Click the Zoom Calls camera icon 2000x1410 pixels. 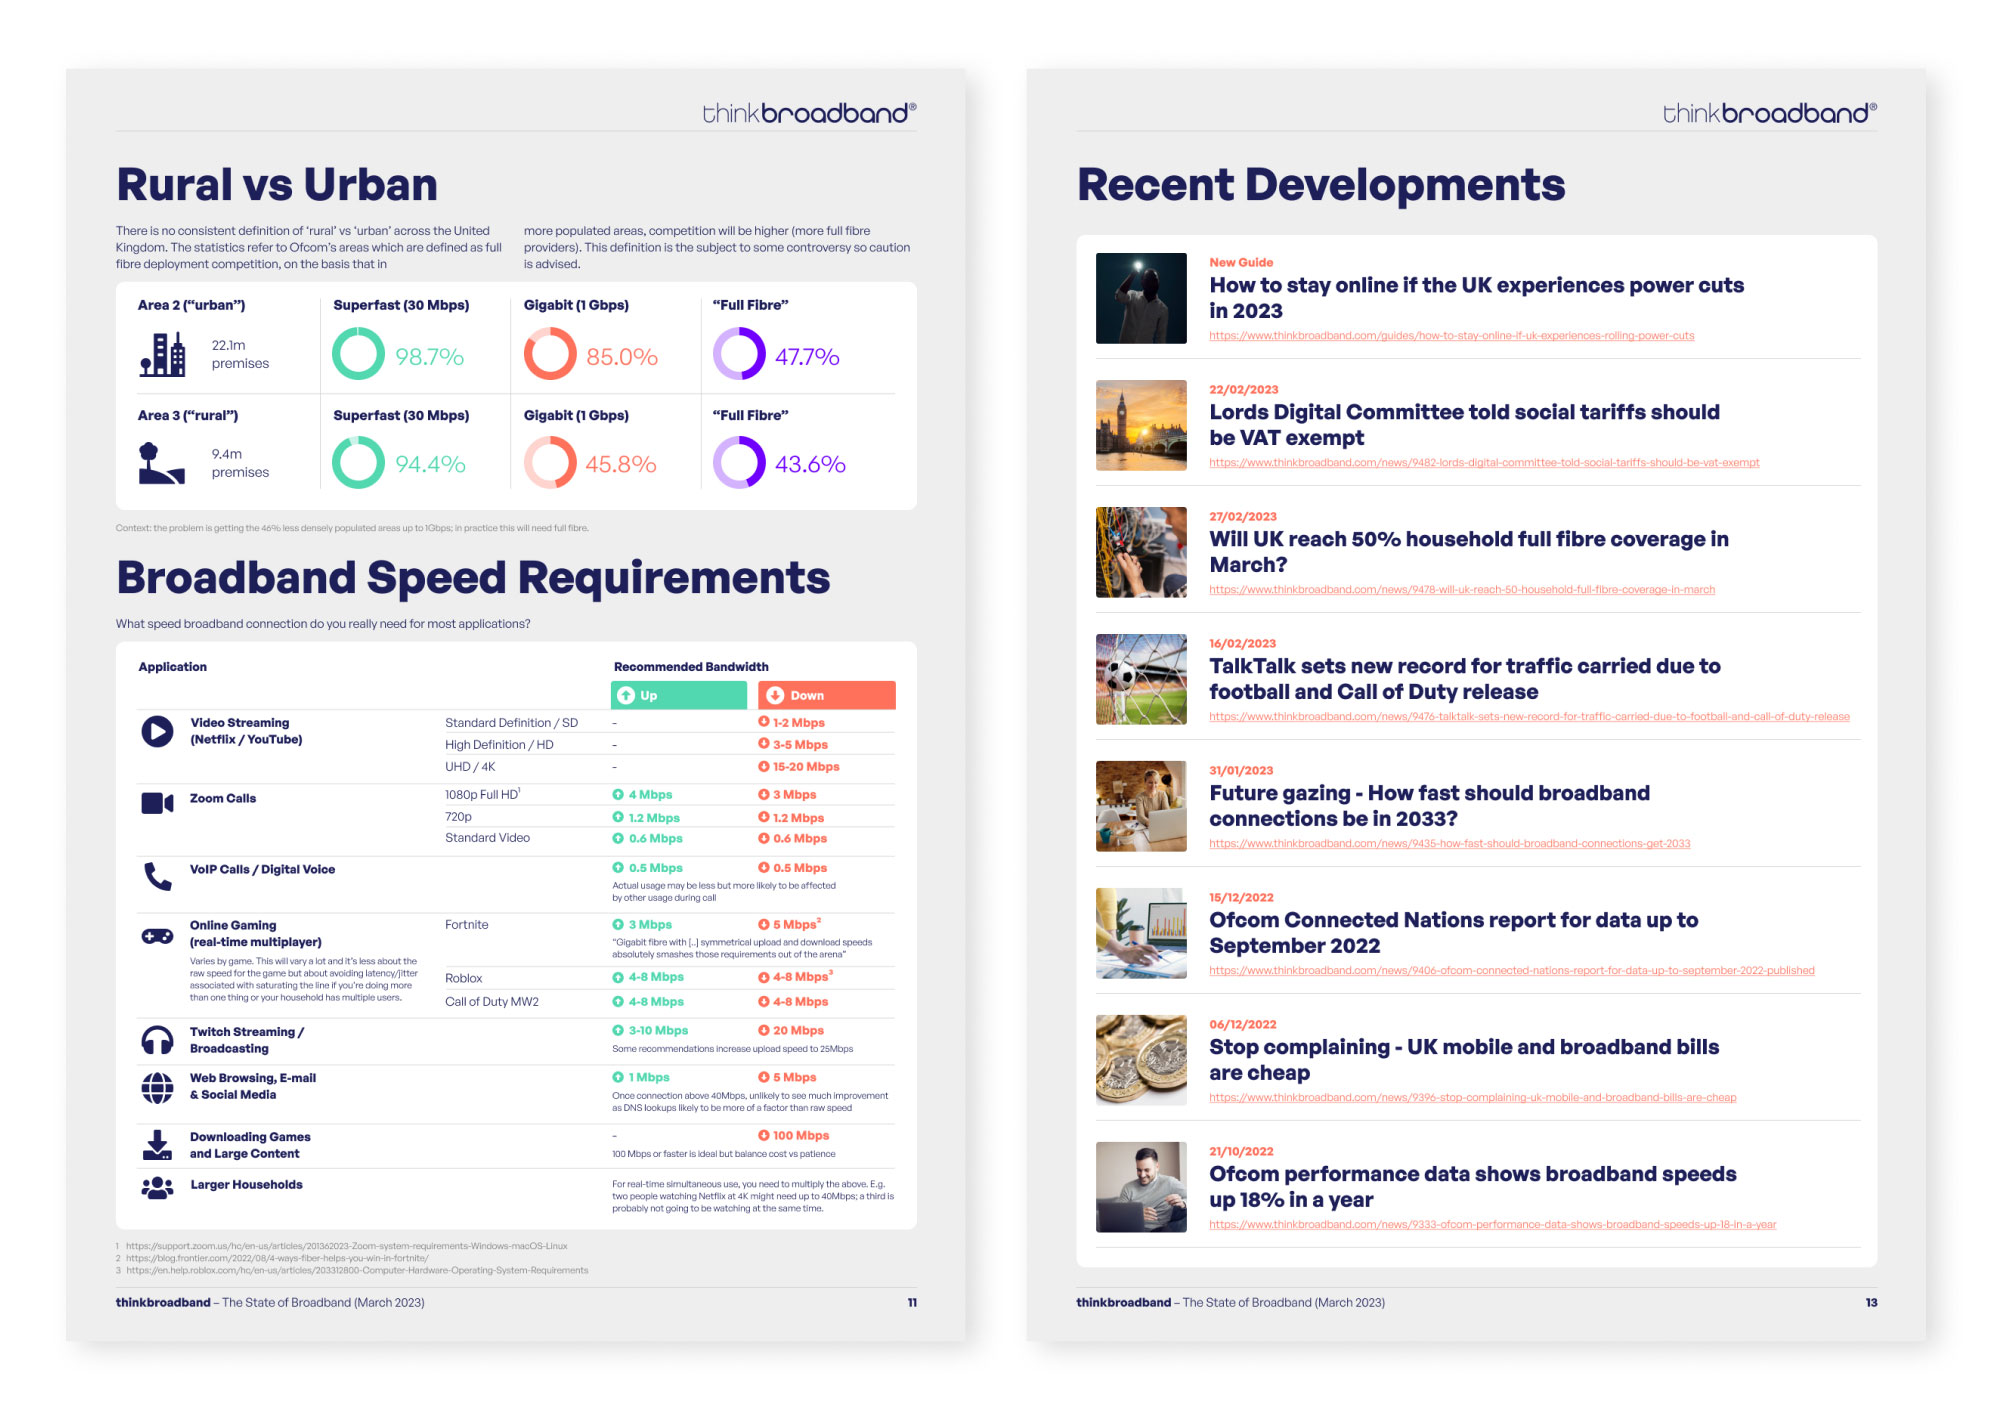coord(157,803)
